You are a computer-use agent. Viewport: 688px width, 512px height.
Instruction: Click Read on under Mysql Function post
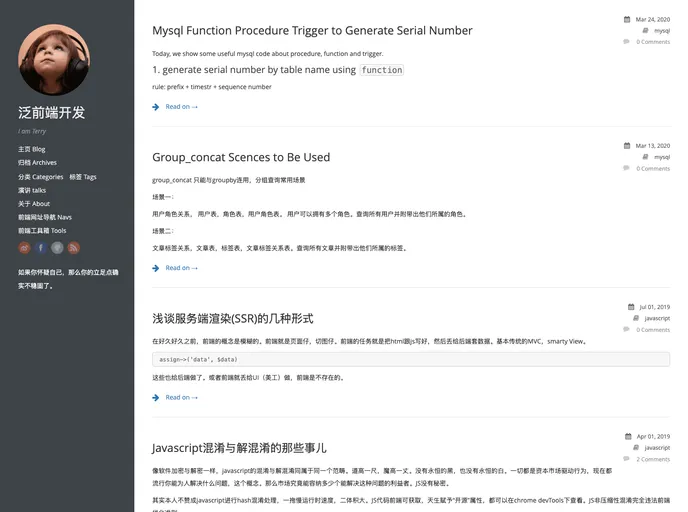pyautogui.click(x=181, y=107)
